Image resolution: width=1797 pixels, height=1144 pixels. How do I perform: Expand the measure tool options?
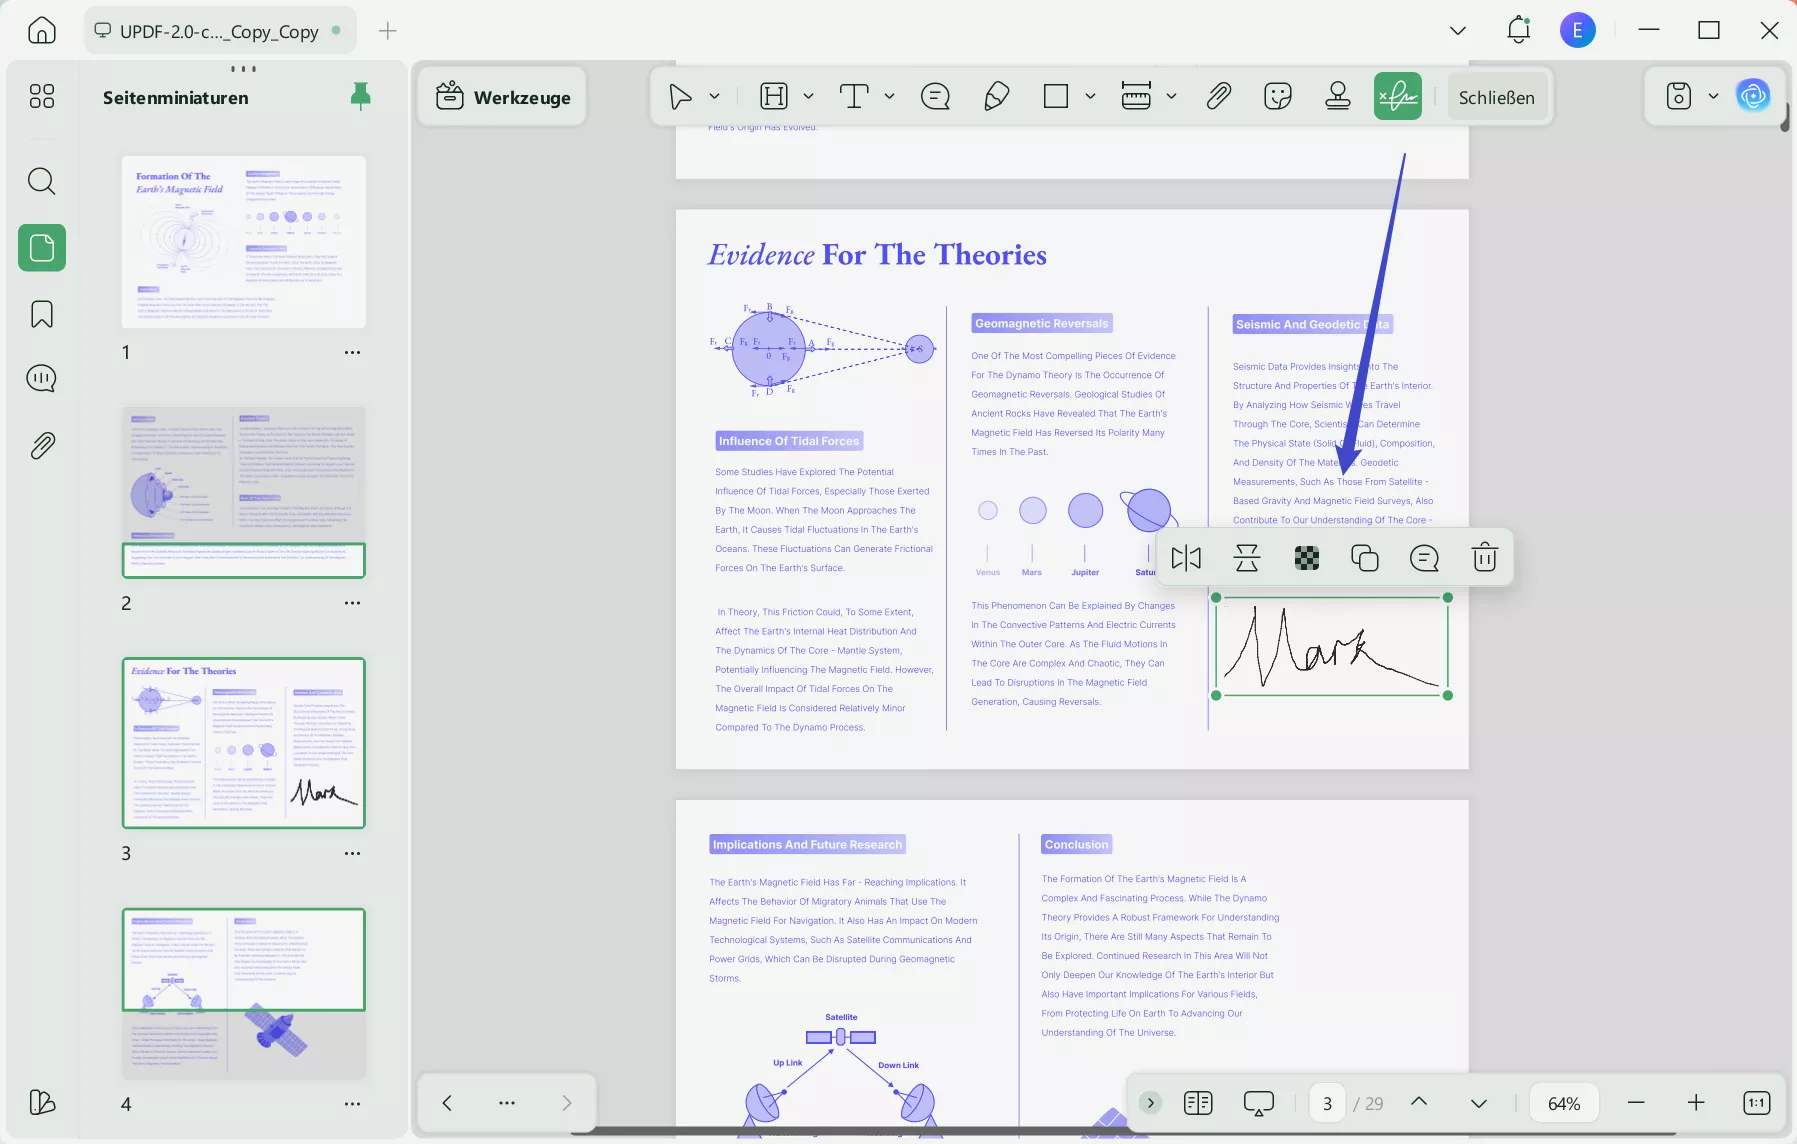click(x=1171, y=97)
